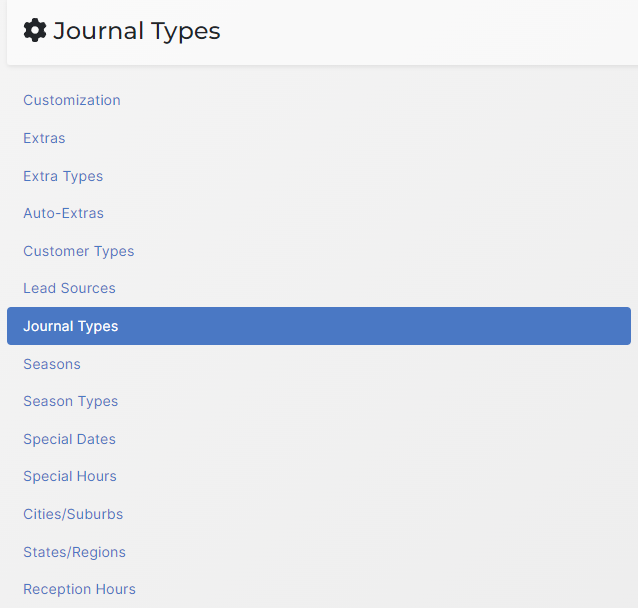Go to the Extras section
The height and width of the screenshot is (608, 638).
tap(44, 138)
